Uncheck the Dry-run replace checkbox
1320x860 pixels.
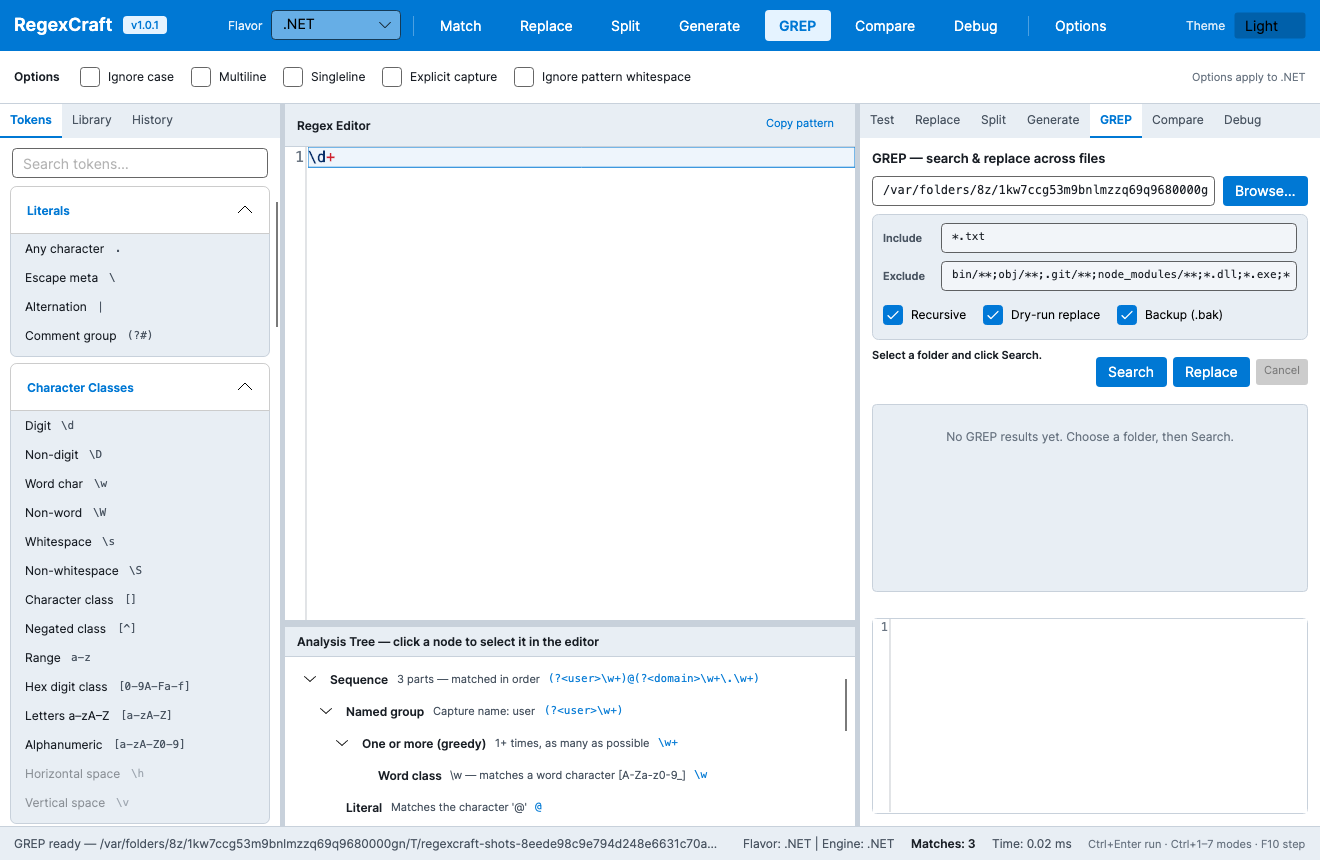(993, 315)
